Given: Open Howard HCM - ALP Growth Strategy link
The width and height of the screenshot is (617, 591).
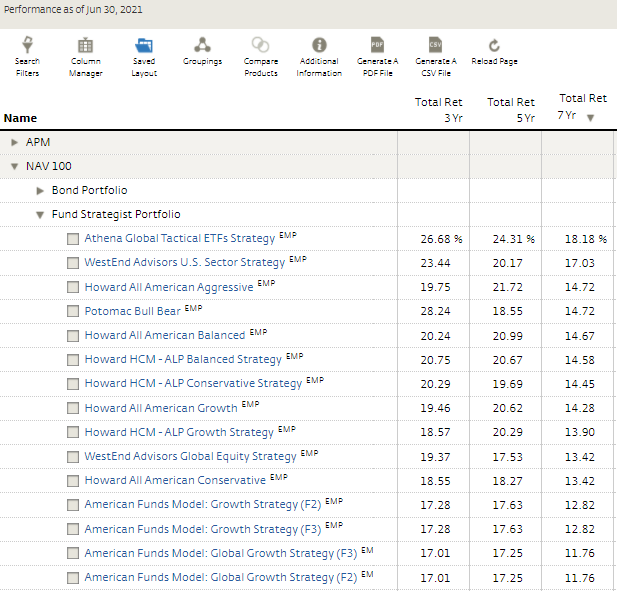Looking at the screenshot, I should tap(179, 432).
